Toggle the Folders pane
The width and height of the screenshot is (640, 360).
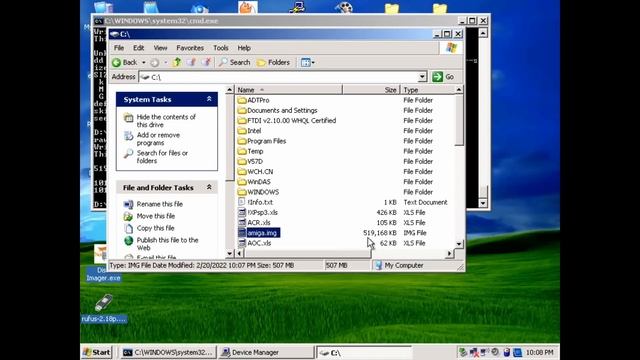tap(273, 62)
